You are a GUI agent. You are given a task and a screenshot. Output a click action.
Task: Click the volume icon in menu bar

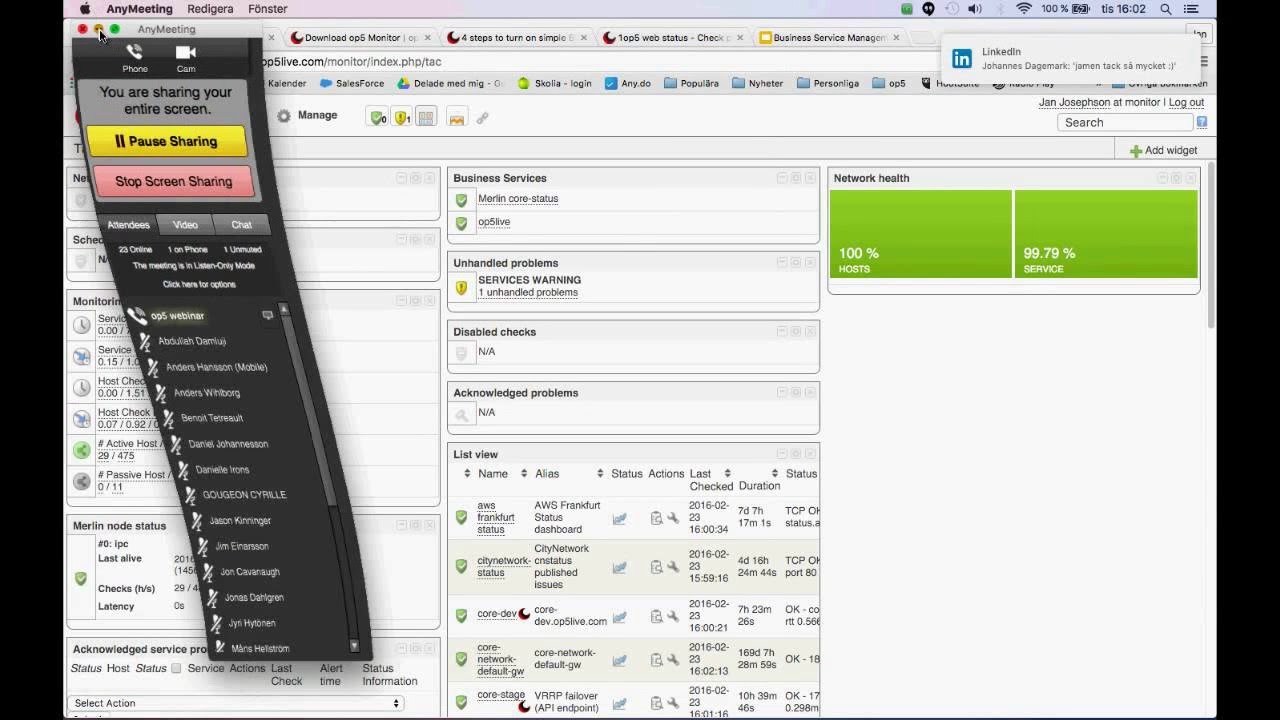click(976, 9)
